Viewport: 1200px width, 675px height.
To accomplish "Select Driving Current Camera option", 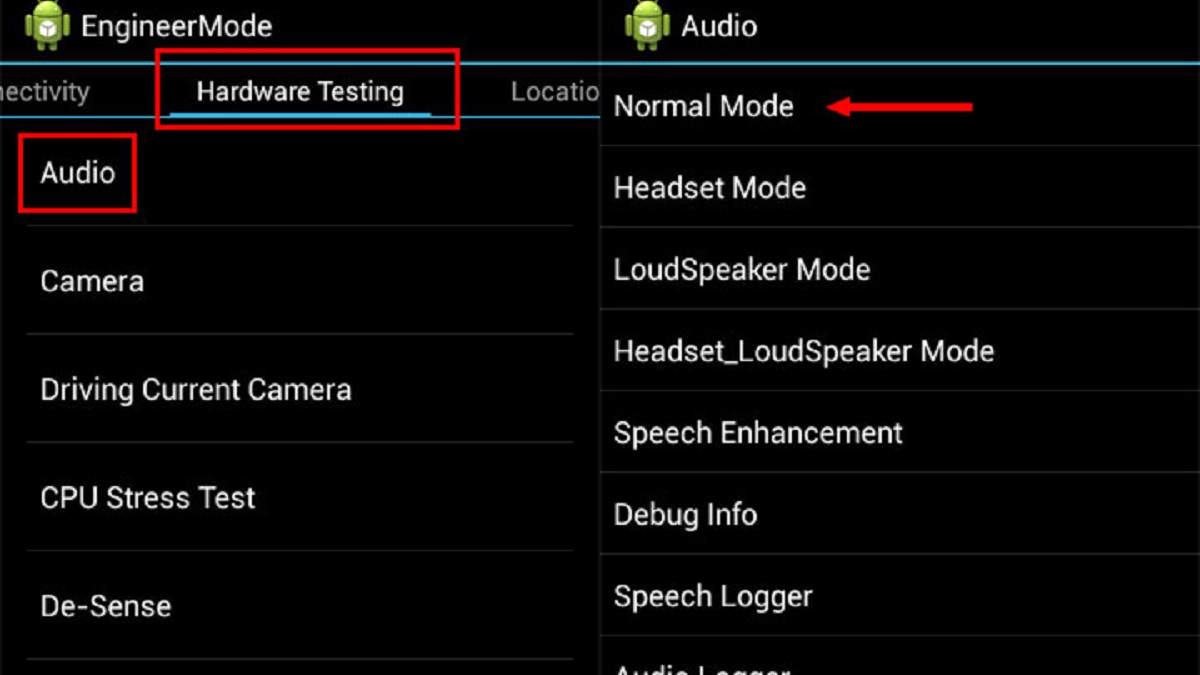I will tap(300, 389).
